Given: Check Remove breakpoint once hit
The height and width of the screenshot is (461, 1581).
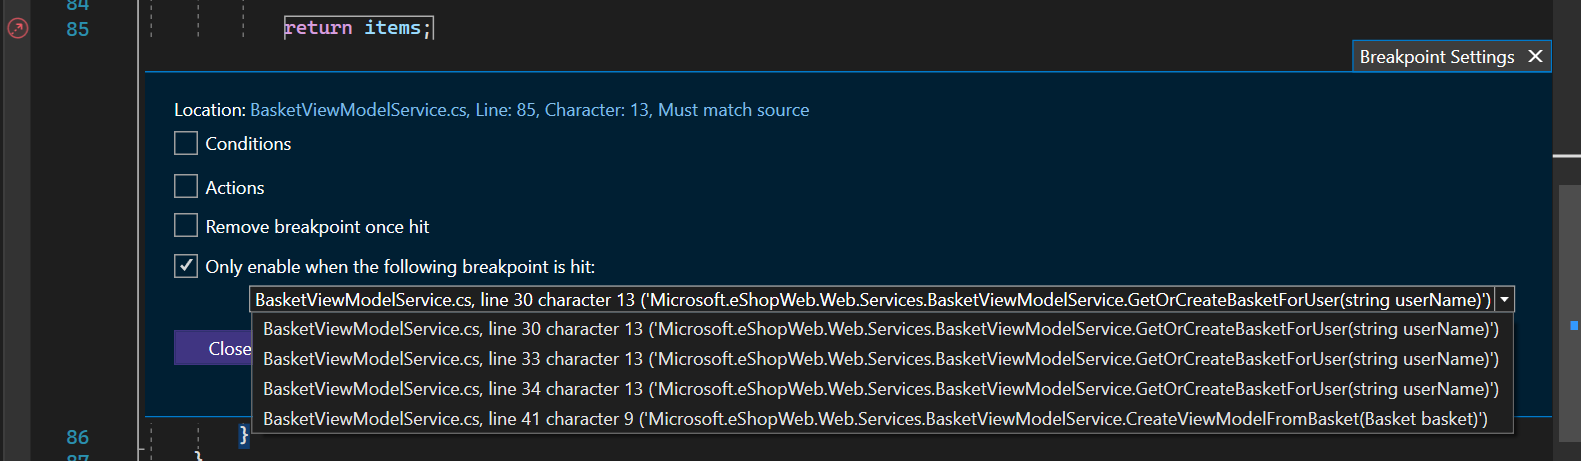Looking at the screenshot, I should 186,226.
